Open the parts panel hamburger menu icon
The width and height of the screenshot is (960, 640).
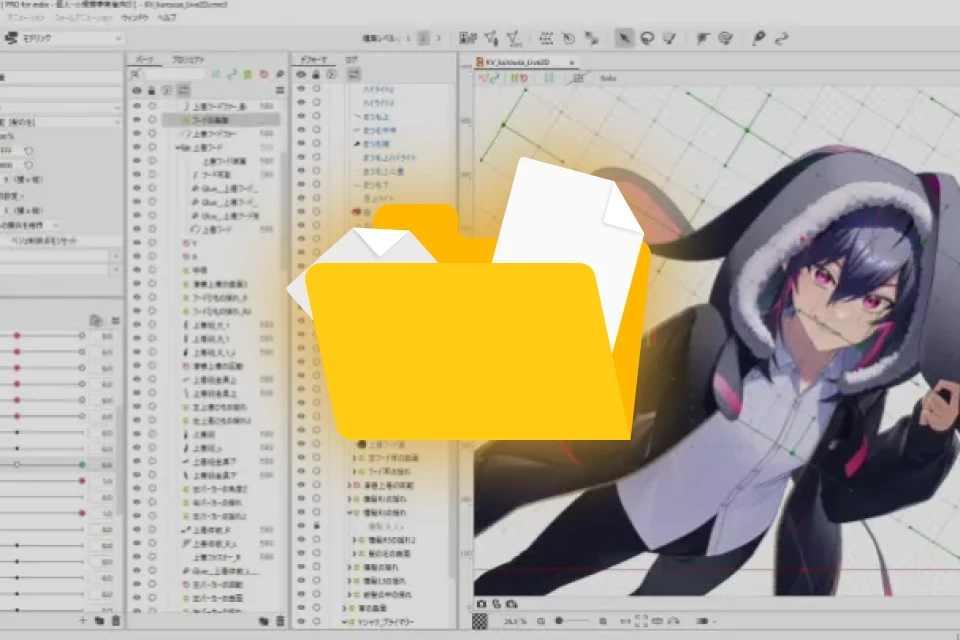[280, 90]
